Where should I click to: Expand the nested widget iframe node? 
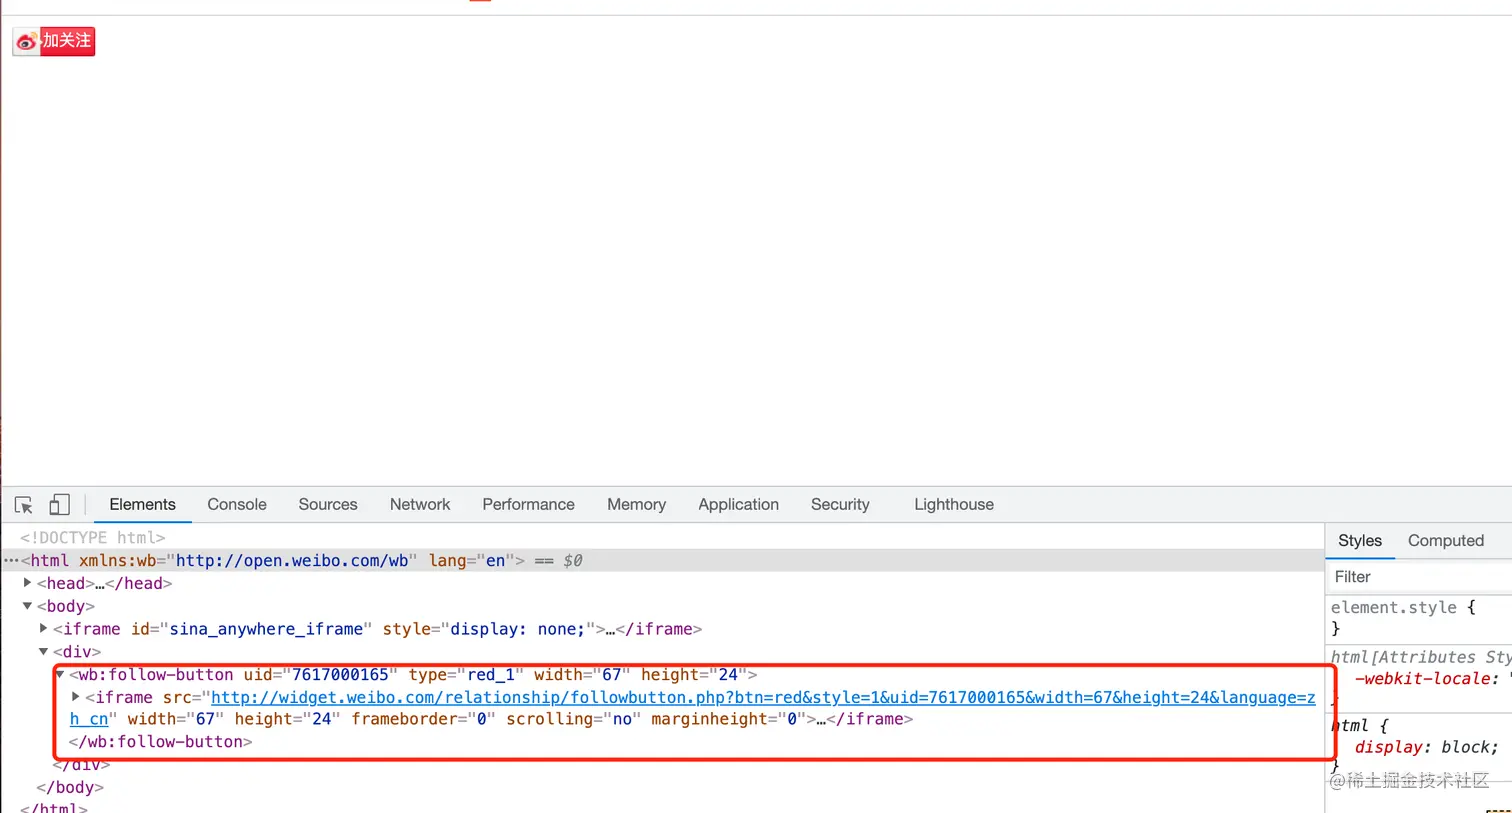76,697
